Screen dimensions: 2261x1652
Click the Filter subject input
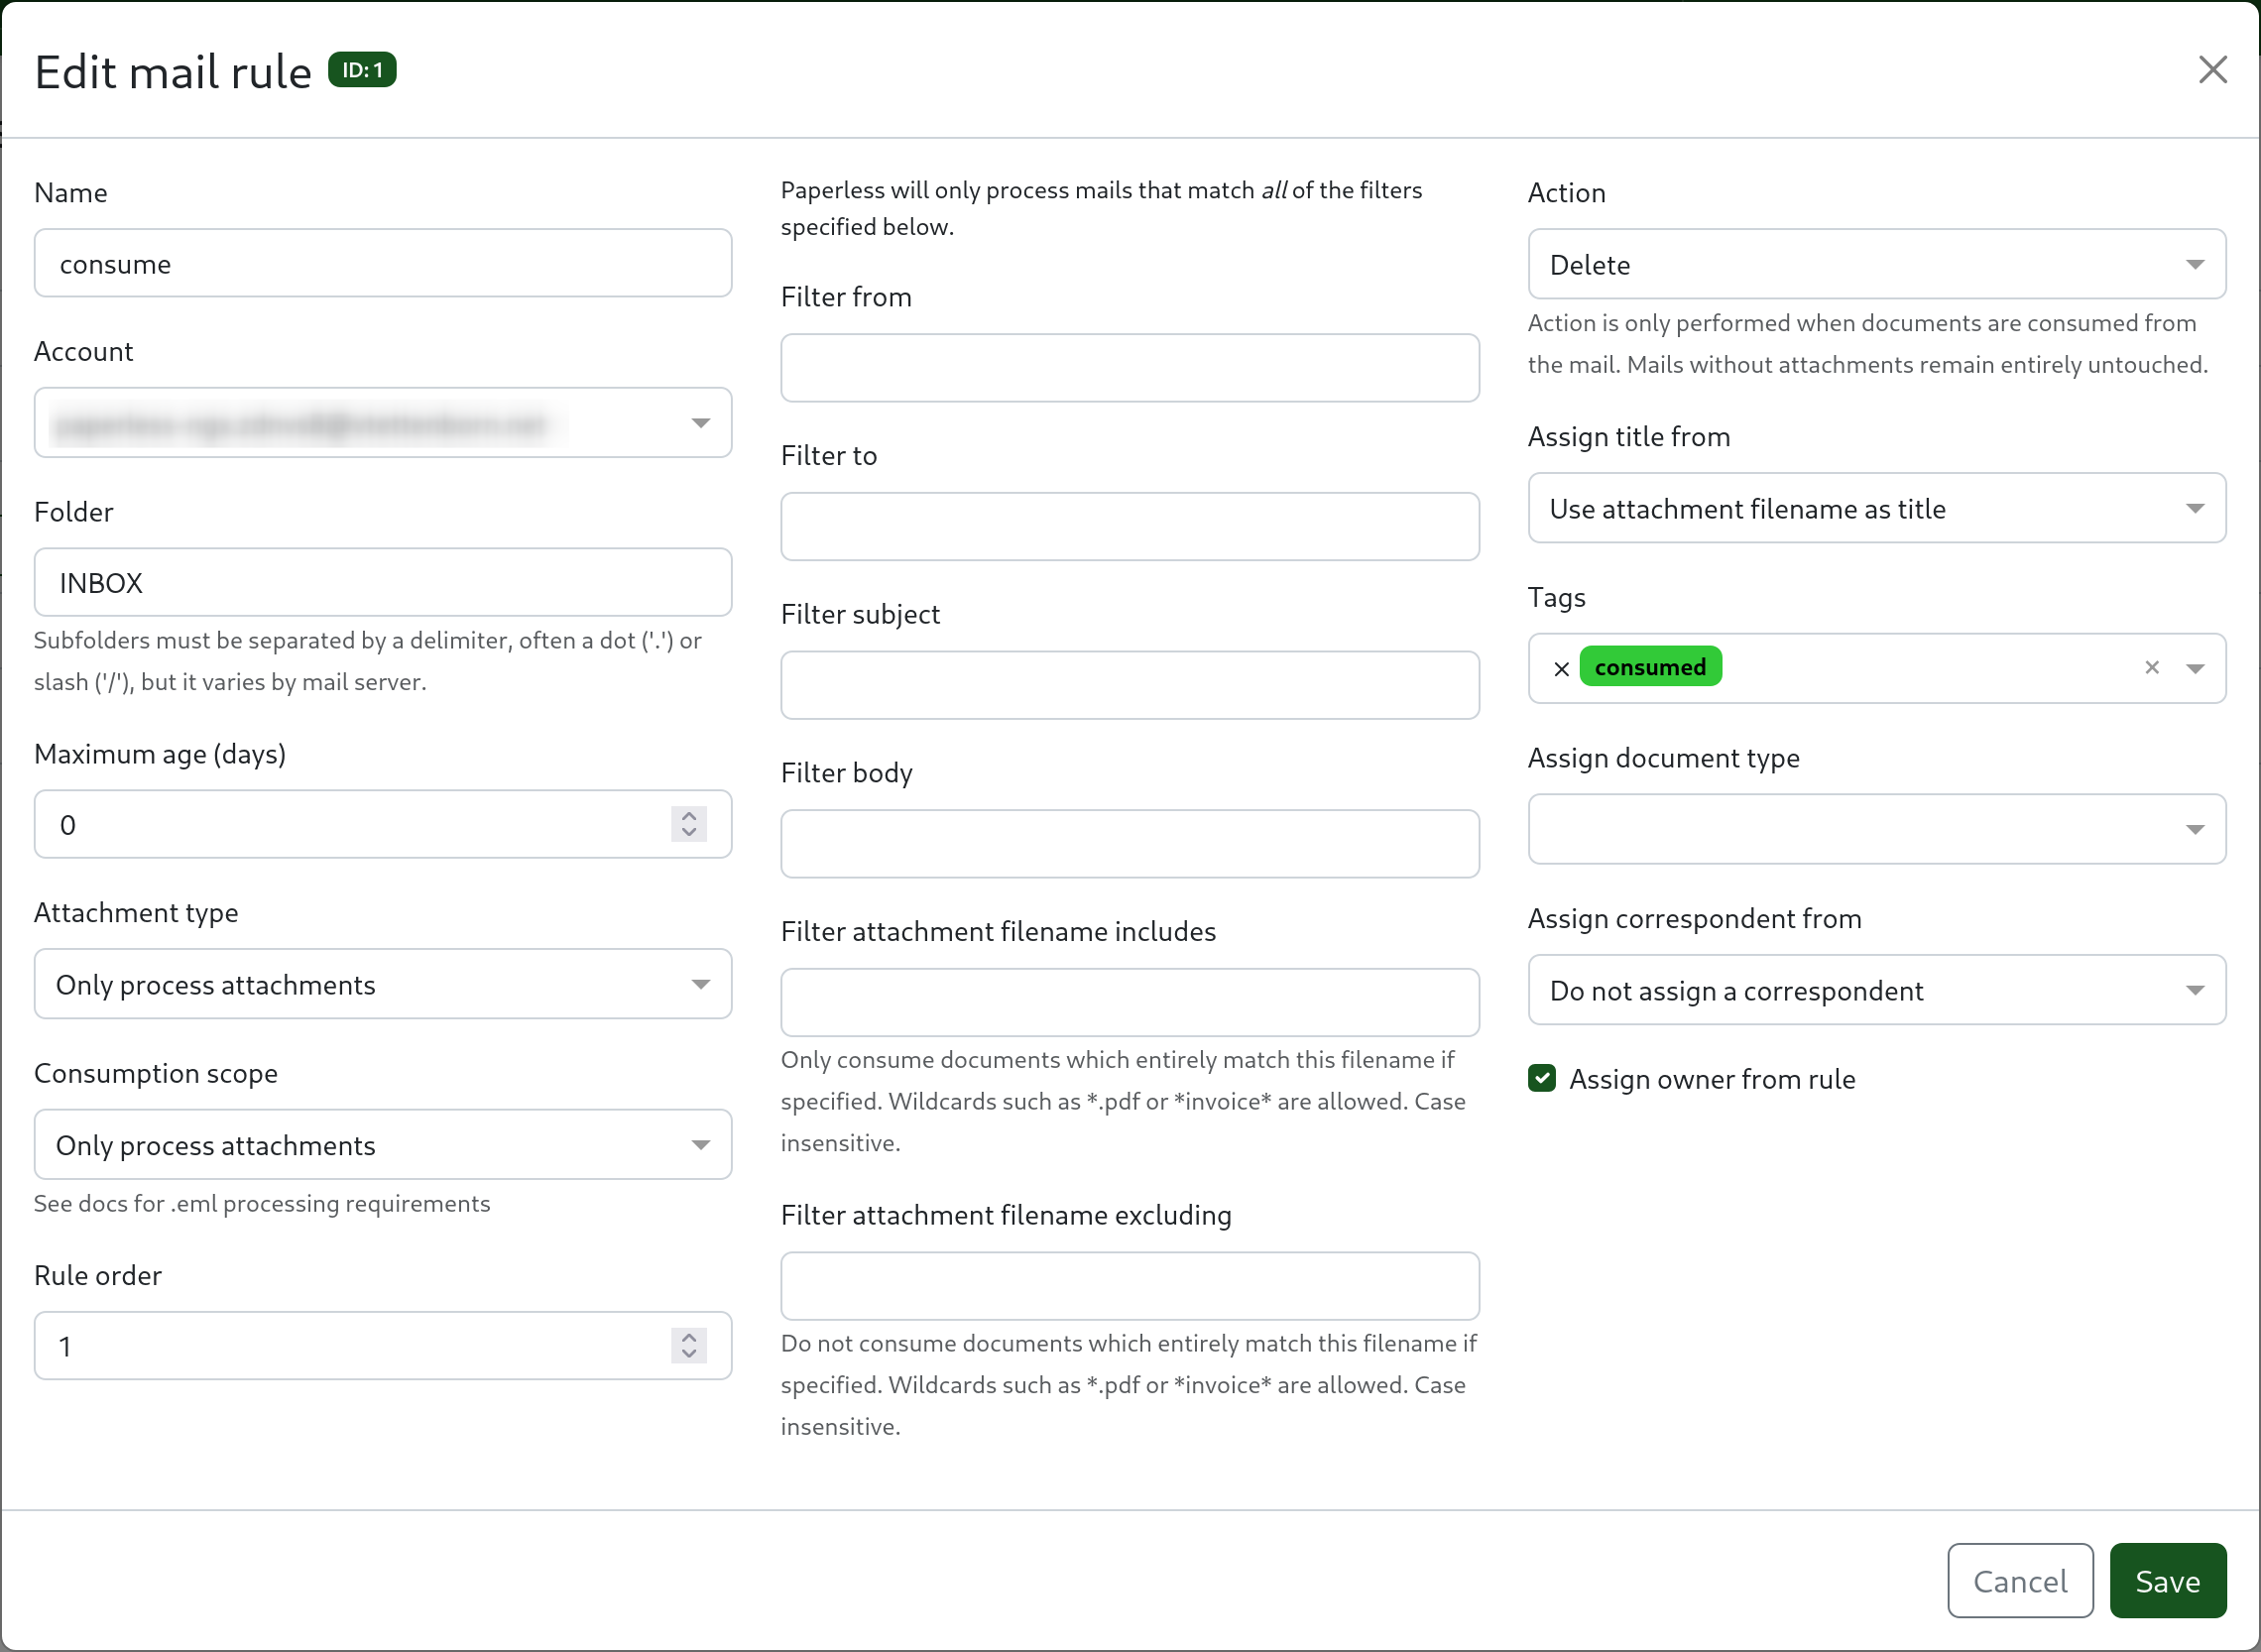[x=1130, y=685]
